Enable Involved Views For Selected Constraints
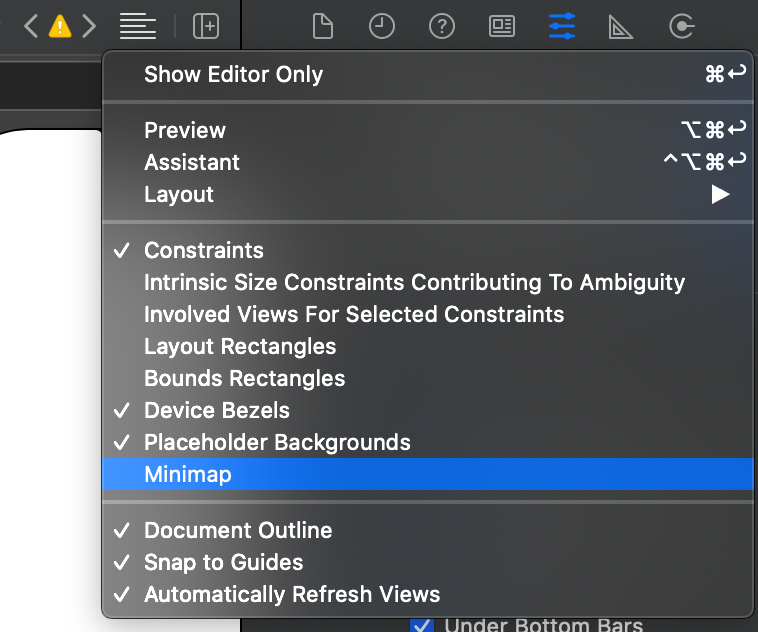758x632 pixels. 428,314
